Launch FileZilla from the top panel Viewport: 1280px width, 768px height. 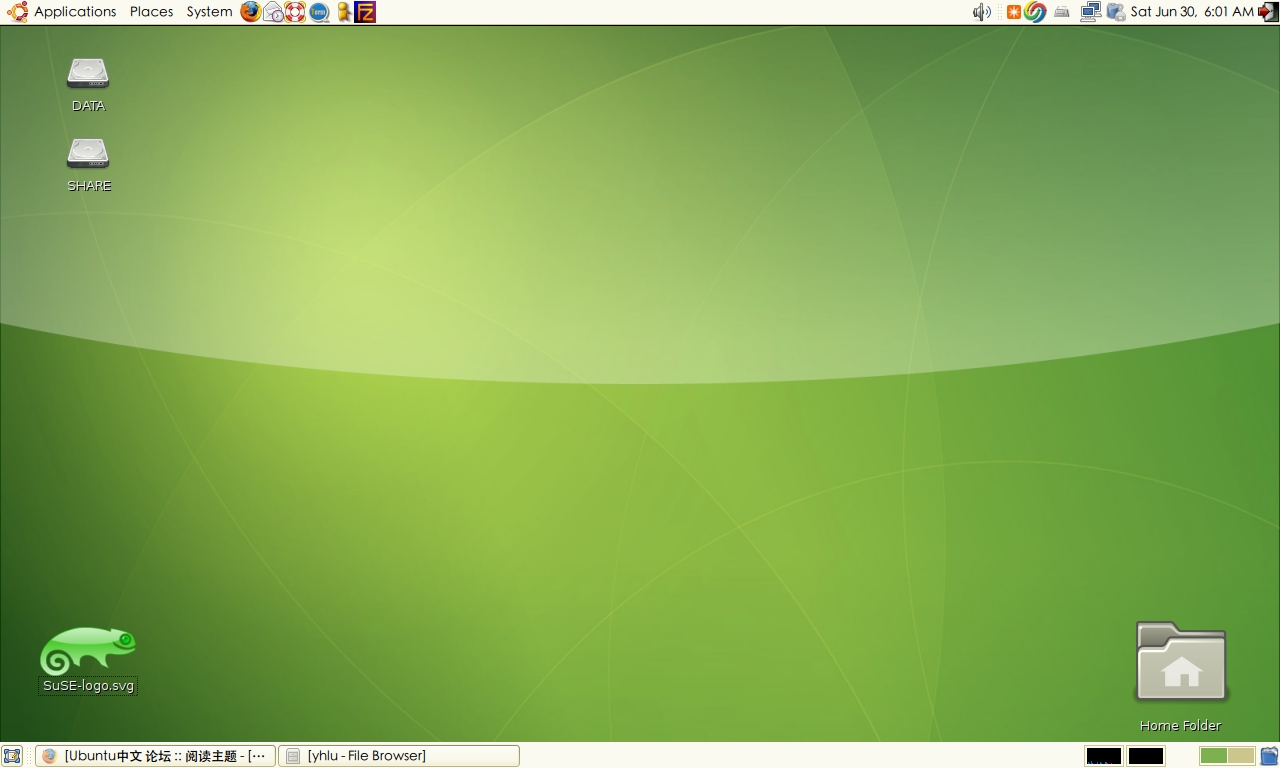tap(366, 12)
